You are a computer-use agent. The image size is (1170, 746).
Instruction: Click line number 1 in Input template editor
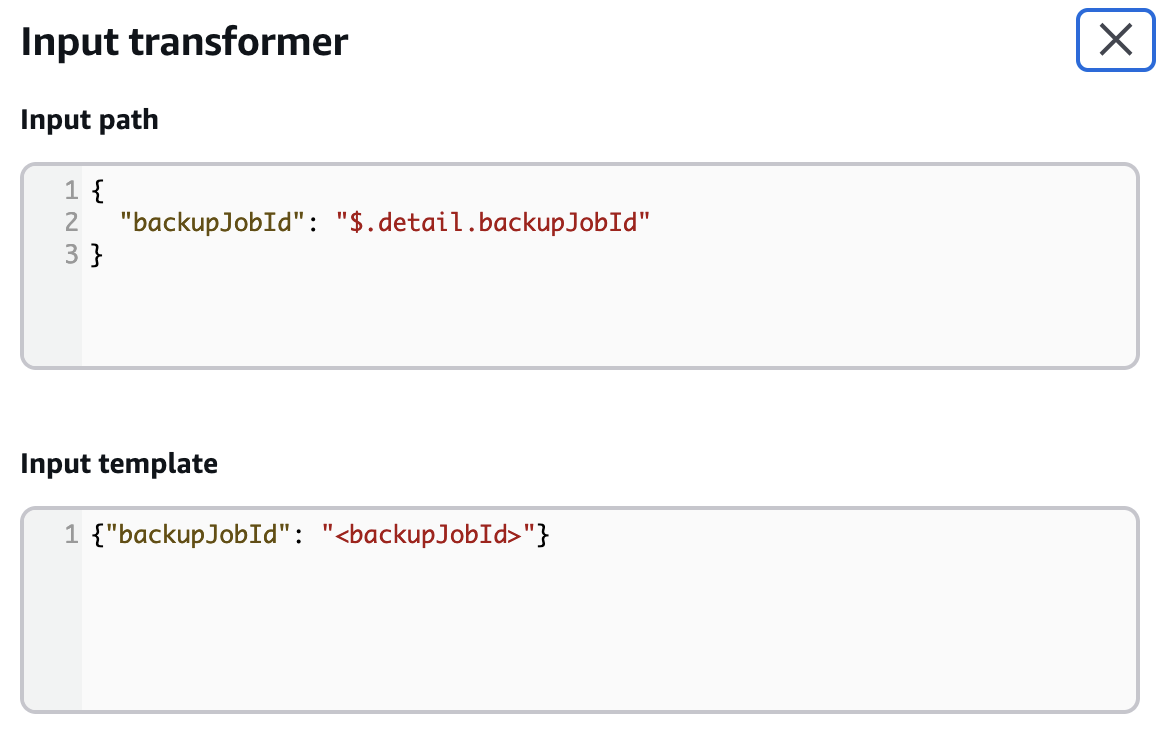[70, 534]
